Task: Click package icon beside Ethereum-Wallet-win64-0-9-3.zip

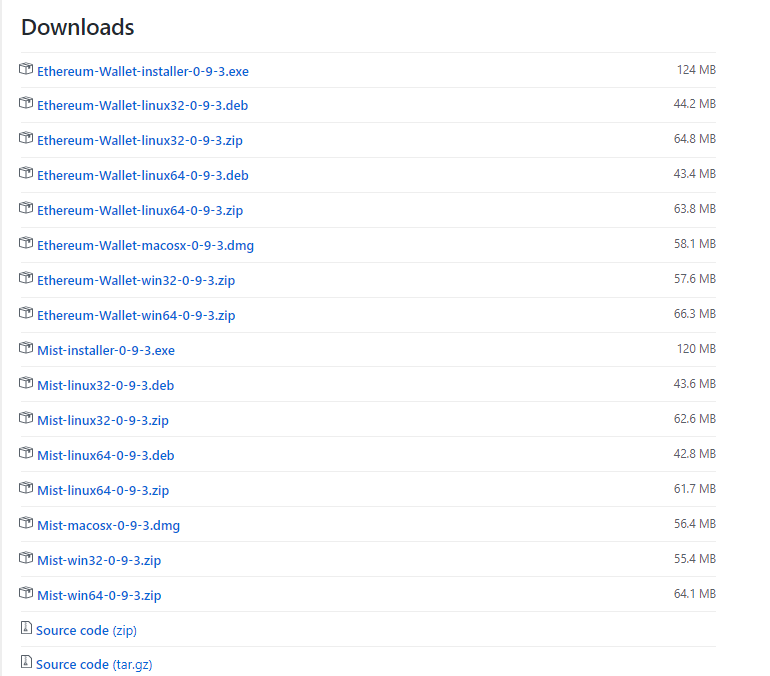Action: [26, 313]
